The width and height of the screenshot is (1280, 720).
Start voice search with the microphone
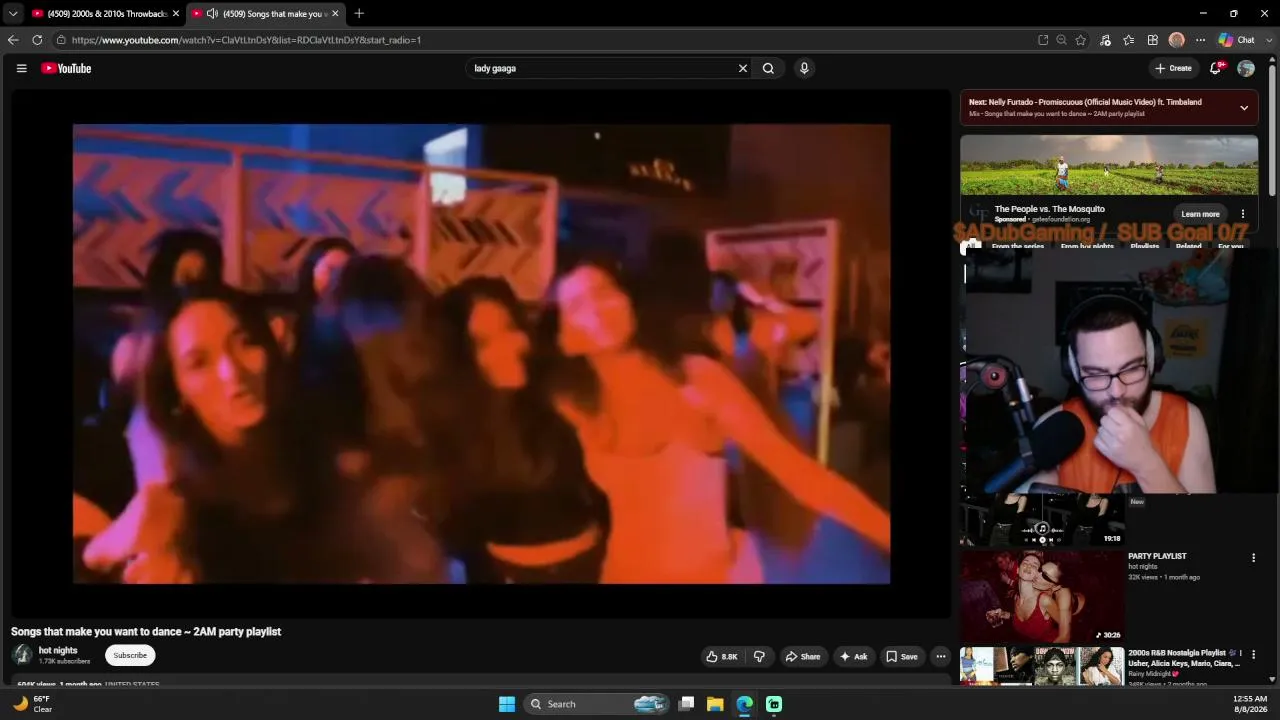point(804,68)
